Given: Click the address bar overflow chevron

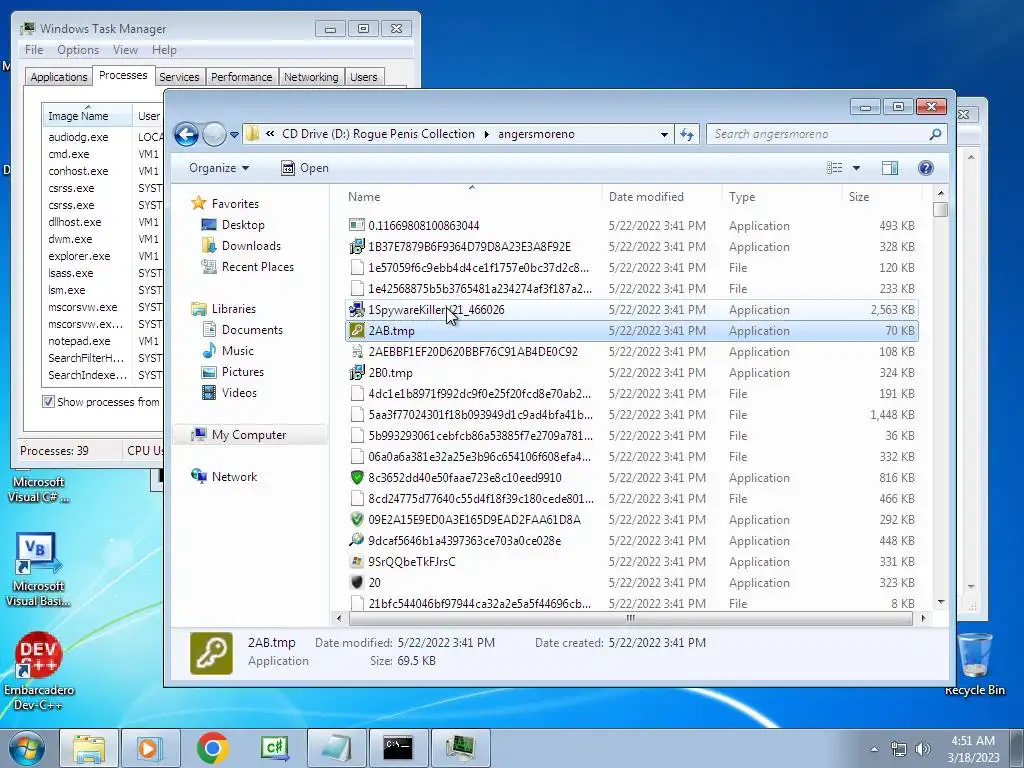Looking at the screenshot, I should [x=270, y=135].
